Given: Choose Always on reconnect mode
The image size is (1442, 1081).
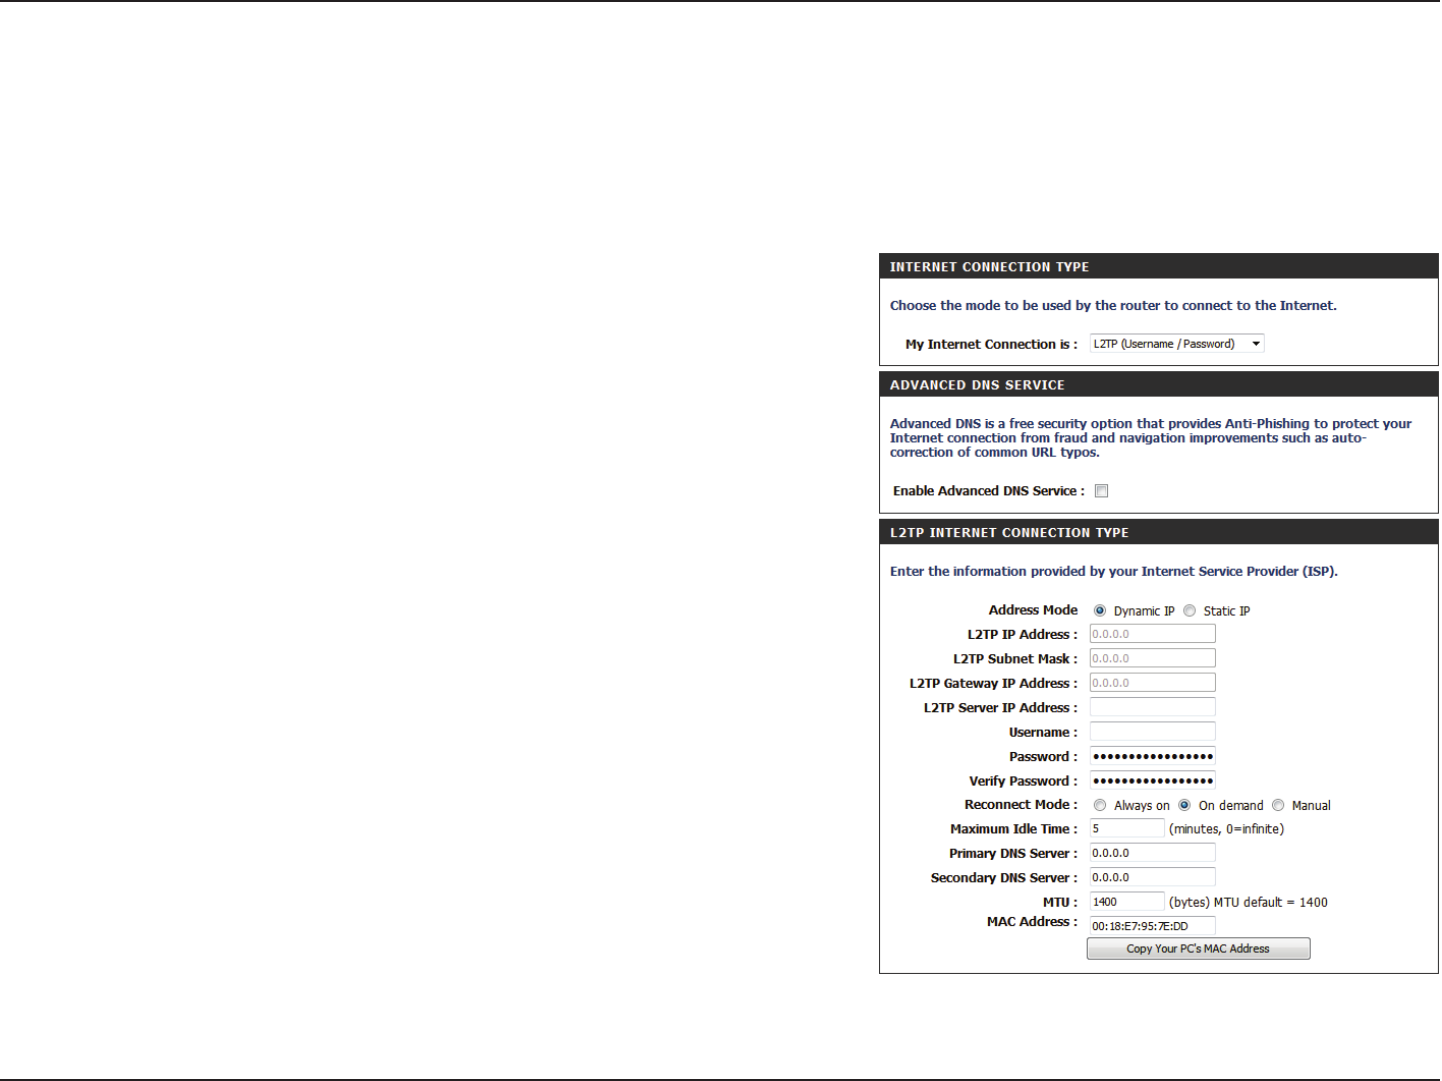Looking at the screenshot, I should [x=1100, y=805].
